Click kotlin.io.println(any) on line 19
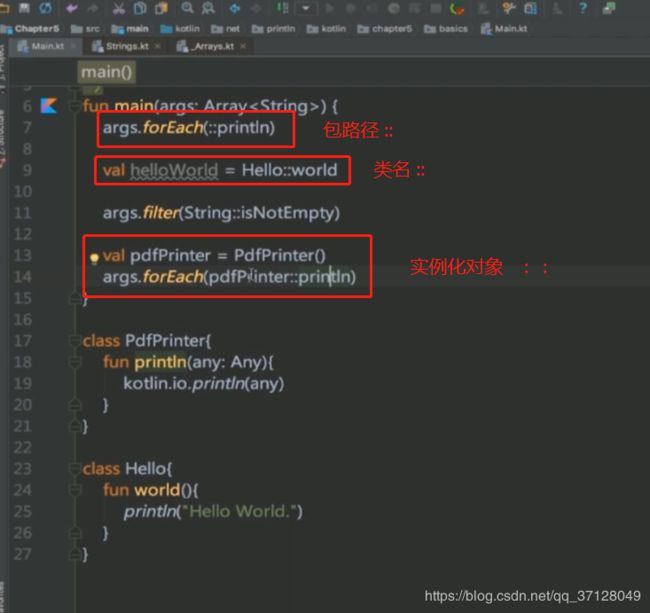 204,384
